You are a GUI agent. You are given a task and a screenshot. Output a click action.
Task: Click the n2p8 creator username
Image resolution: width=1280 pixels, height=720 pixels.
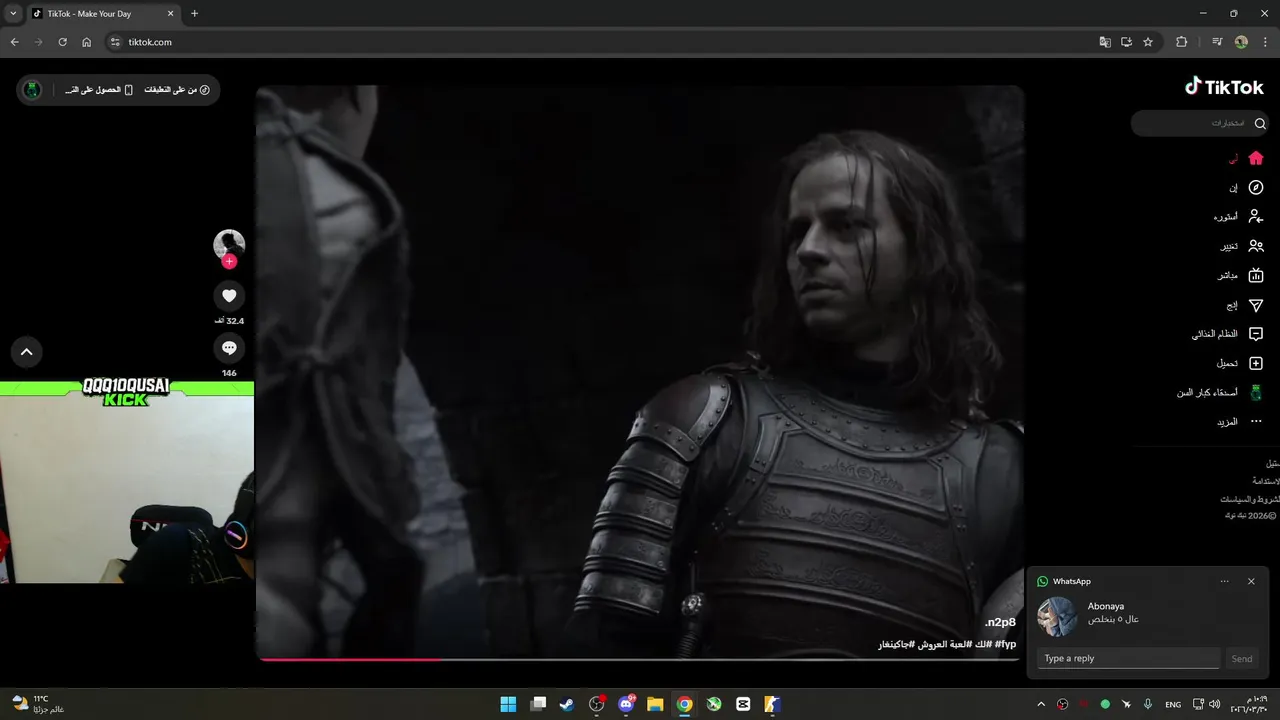[1000, 622]
